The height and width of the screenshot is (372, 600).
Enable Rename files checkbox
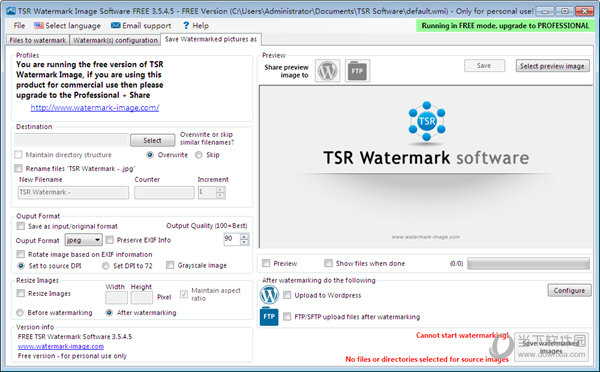point(18,168)
